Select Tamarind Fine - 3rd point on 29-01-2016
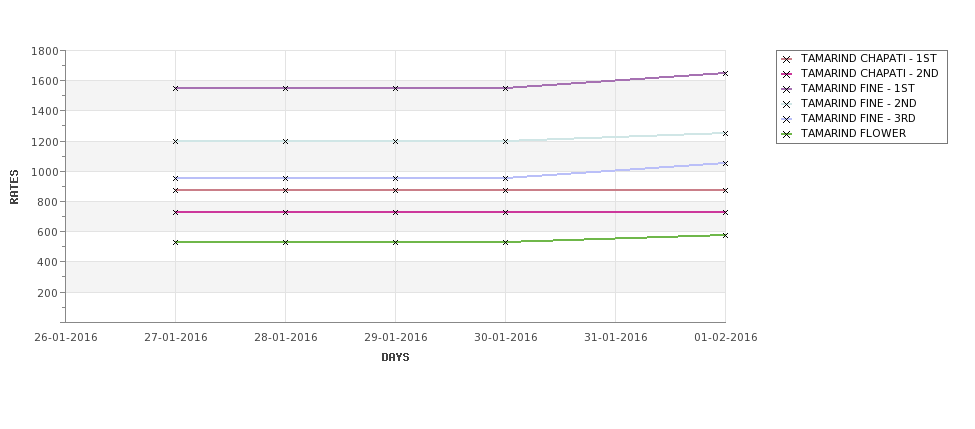This screenshot has width=975, height=429. 395,178
